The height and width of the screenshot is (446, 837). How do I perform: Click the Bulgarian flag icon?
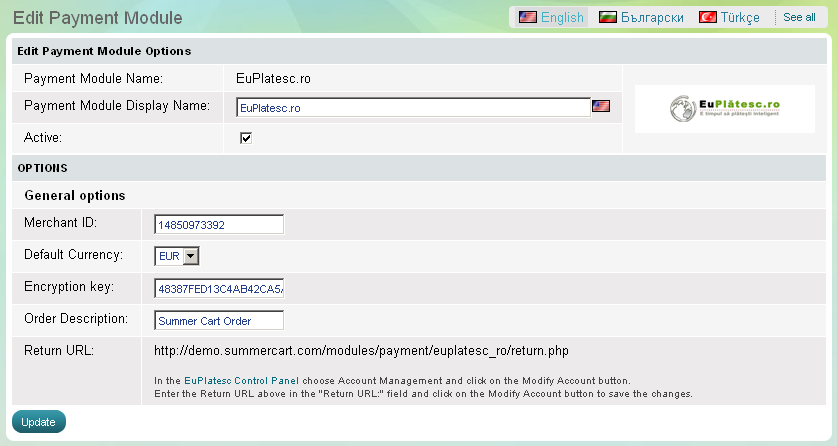pos(607,17)
